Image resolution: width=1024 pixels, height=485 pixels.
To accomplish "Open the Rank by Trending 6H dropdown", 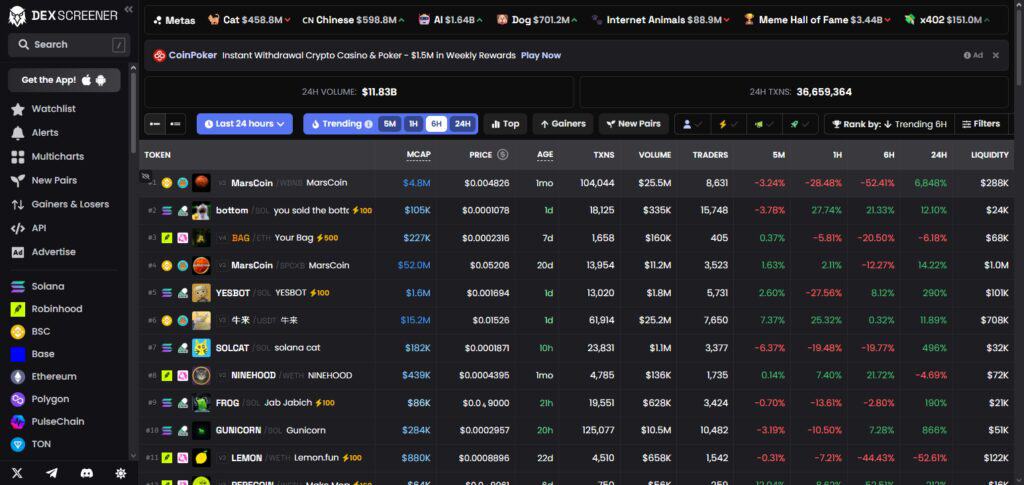I will point(889,124).
